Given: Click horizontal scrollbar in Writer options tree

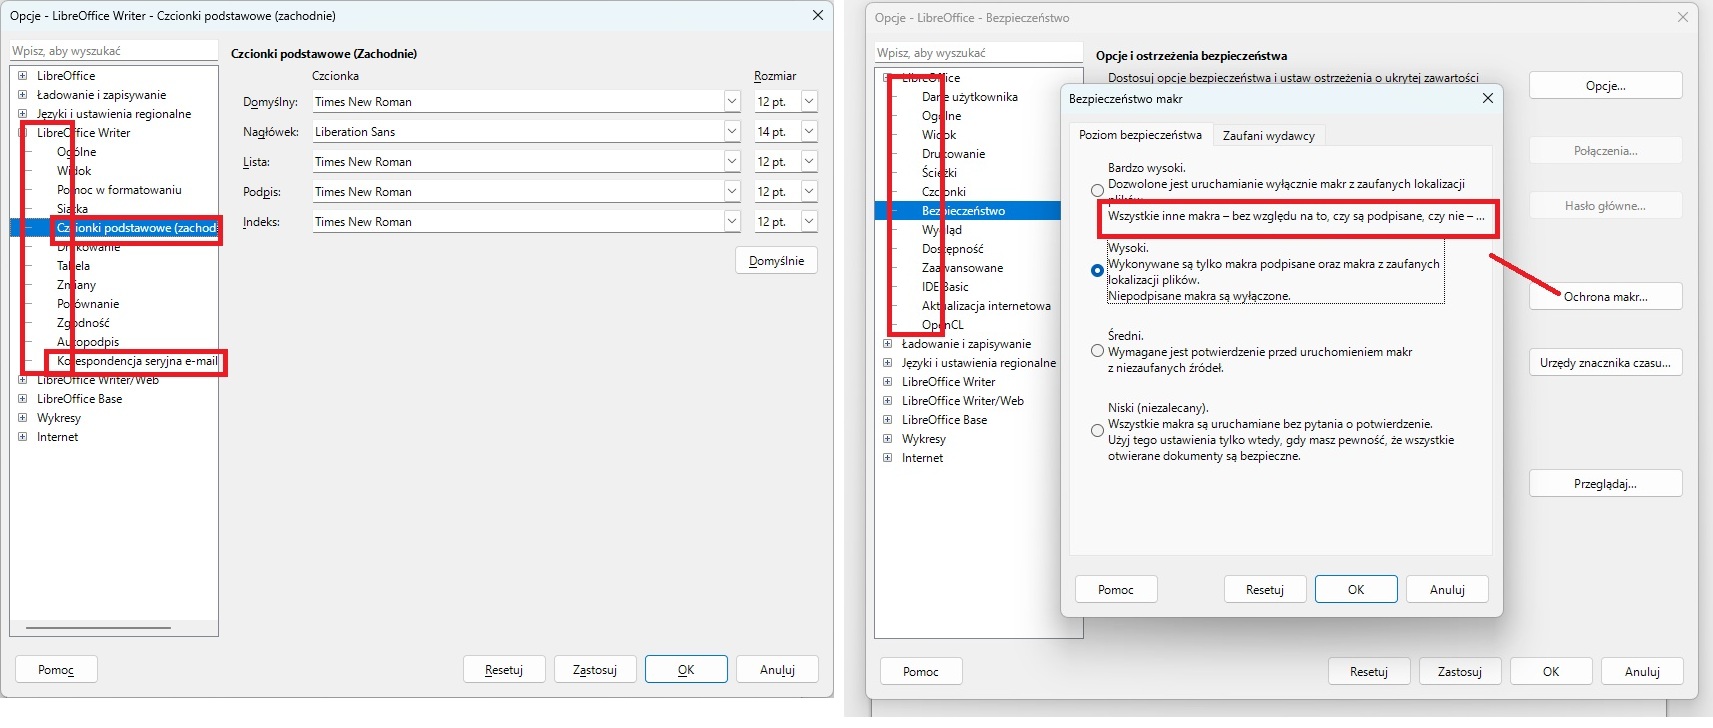Looking at the screenshot, I should (x=98, y=628).
